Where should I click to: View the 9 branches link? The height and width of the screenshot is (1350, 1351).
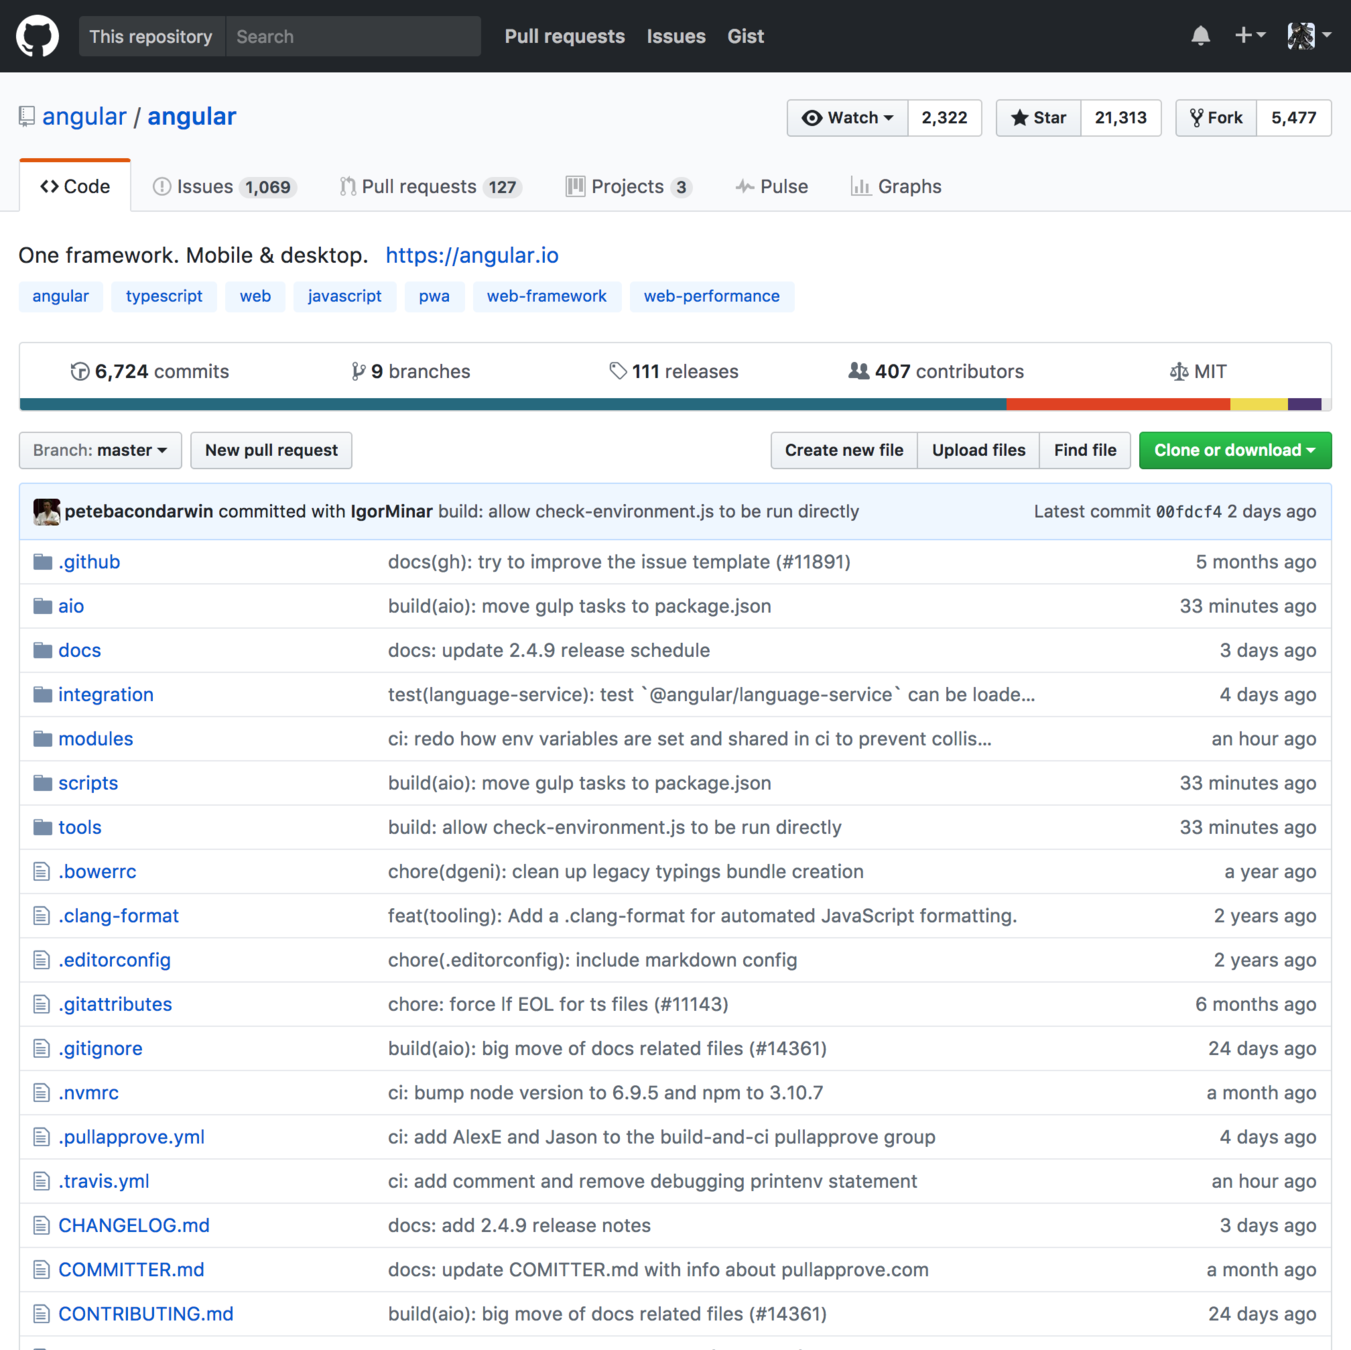pos(410,371)
